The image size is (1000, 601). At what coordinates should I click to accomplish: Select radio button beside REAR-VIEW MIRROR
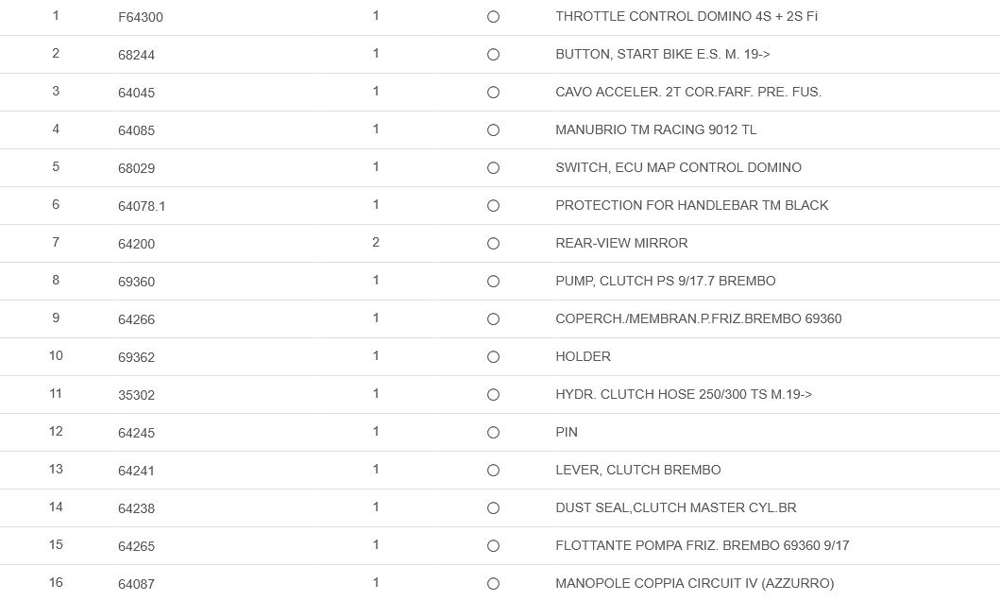493,244
